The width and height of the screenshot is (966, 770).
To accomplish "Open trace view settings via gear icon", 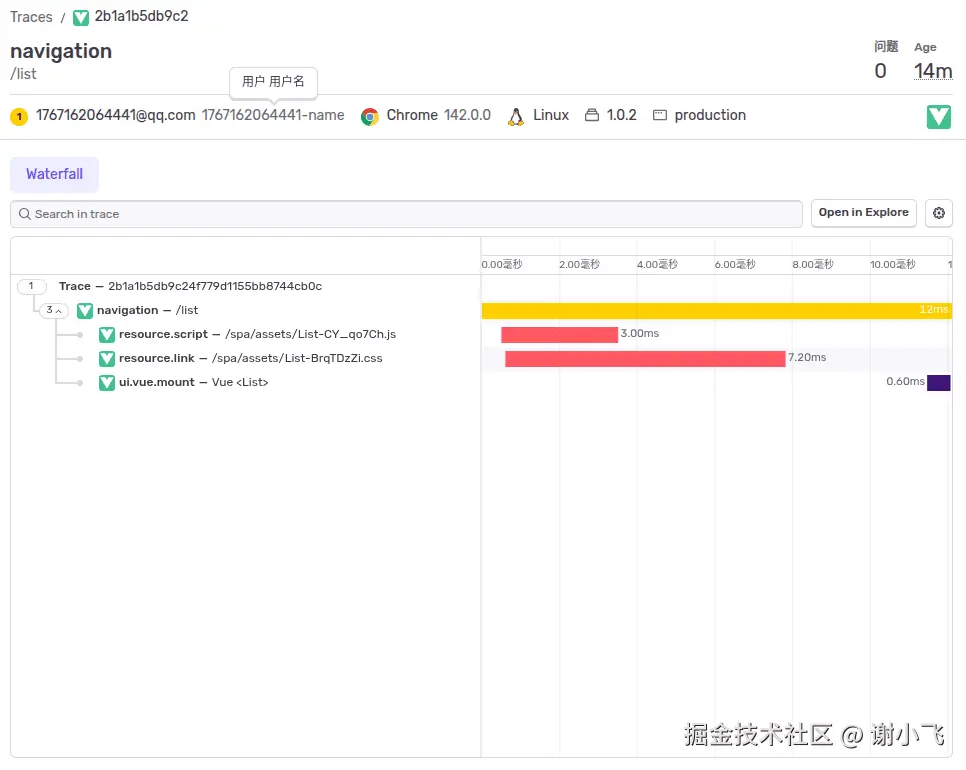I will point(938,213).
